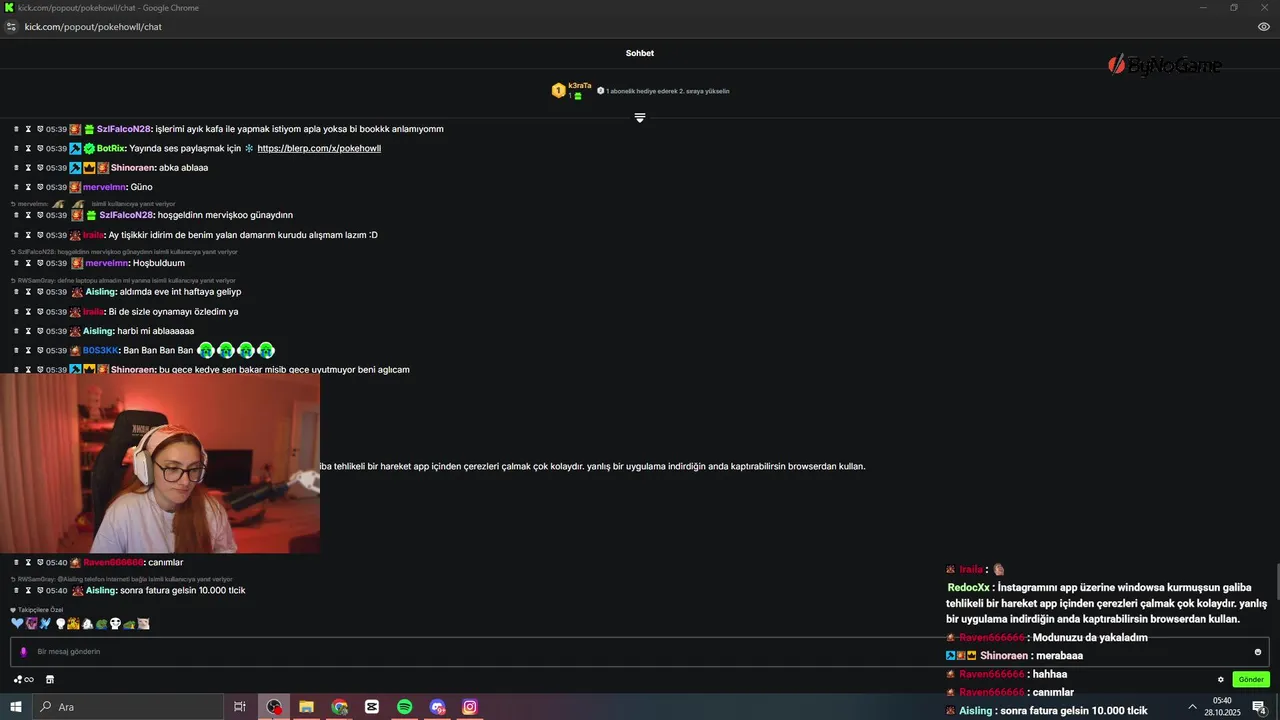Viewport: 1280px width, 720px height.
Task: Timeout B0S3KK for 'Ban Ban Ban Ban'
Action: tap(28, 350)
